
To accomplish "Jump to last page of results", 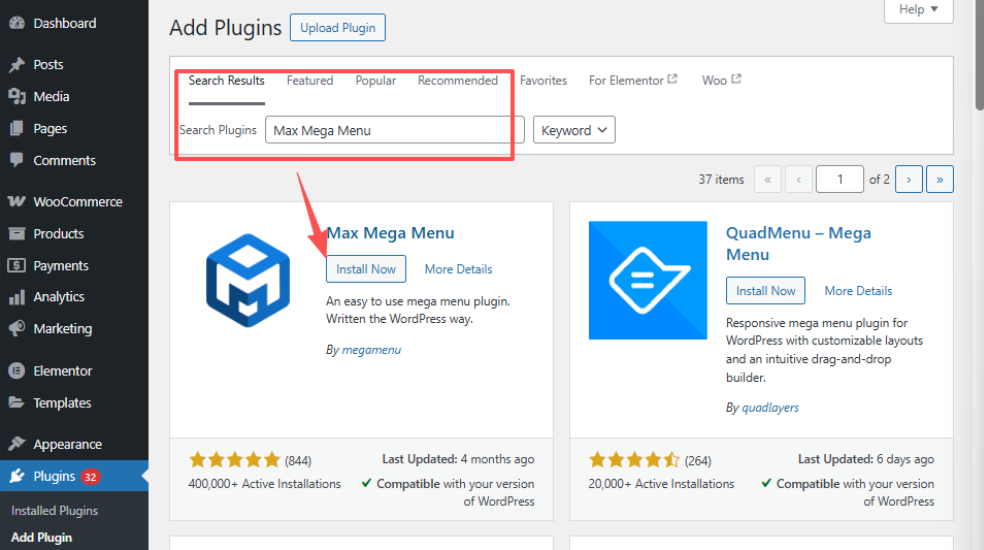I will [940, 179].
